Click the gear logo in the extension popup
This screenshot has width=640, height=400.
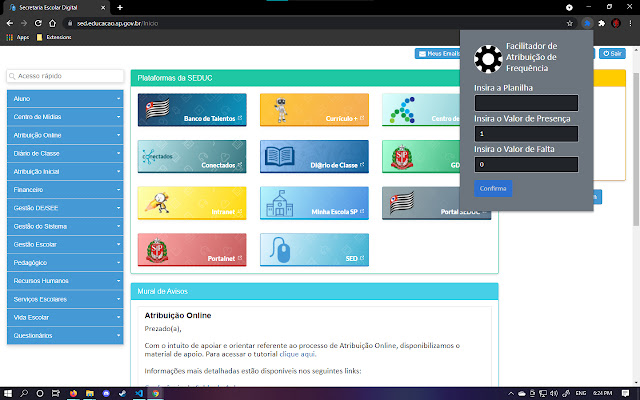(488, 59)
